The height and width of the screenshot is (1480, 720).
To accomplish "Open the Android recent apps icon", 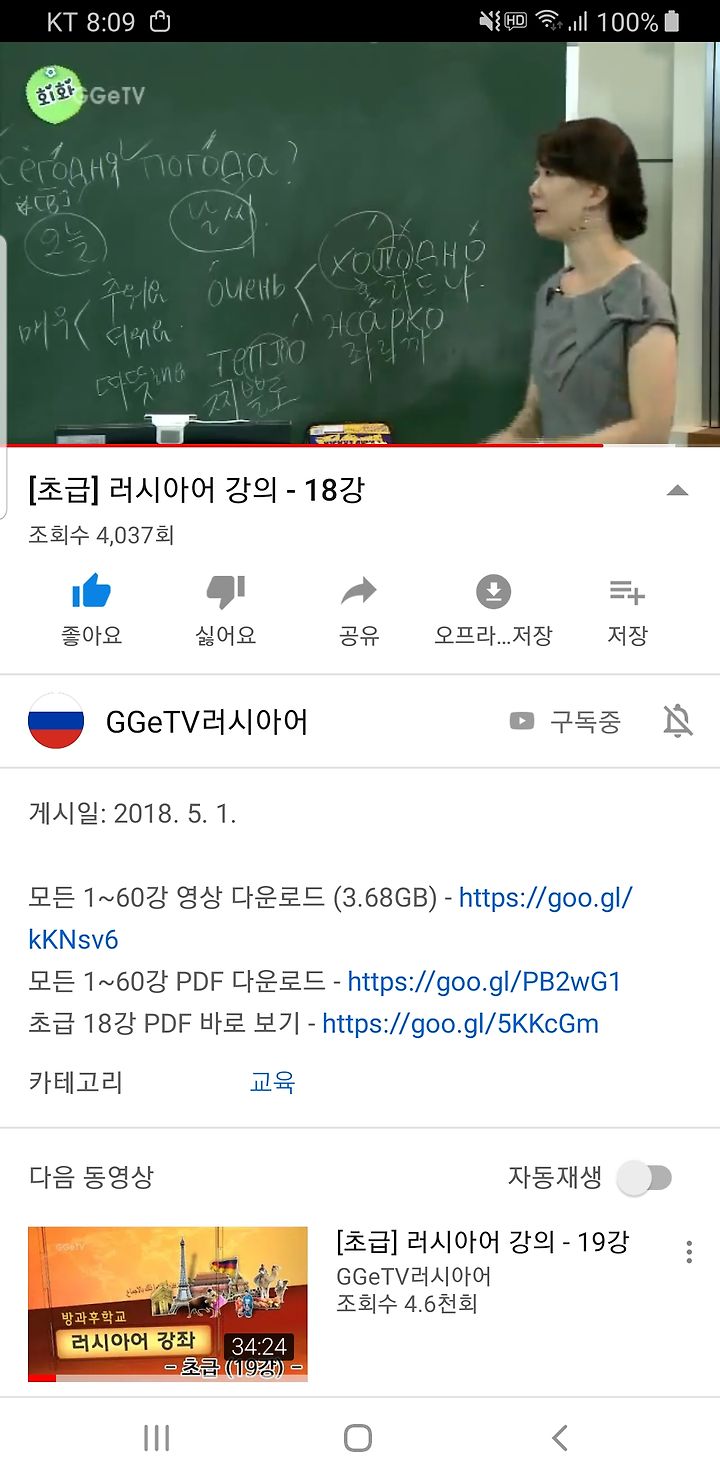I will [x=156, y=1438].
